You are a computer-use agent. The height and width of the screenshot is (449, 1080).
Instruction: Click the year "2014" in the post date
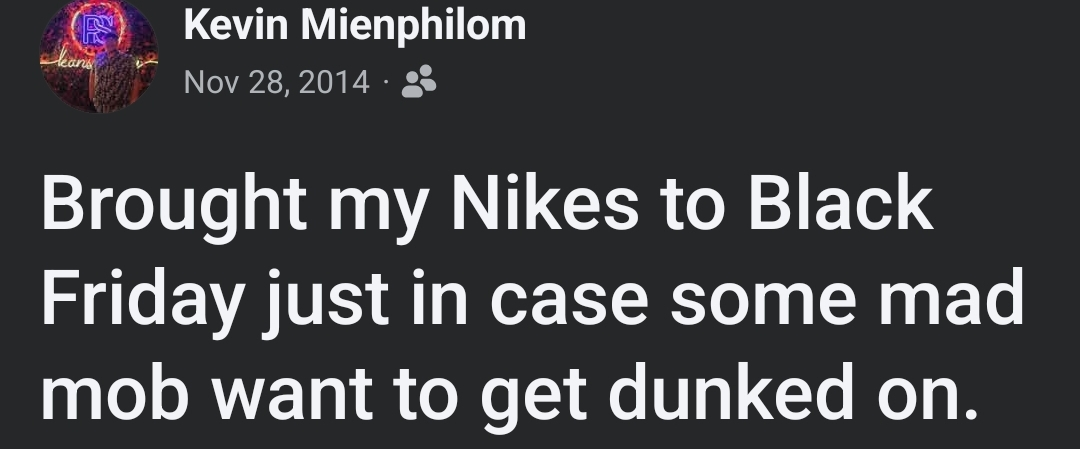[x=334, y=81]
